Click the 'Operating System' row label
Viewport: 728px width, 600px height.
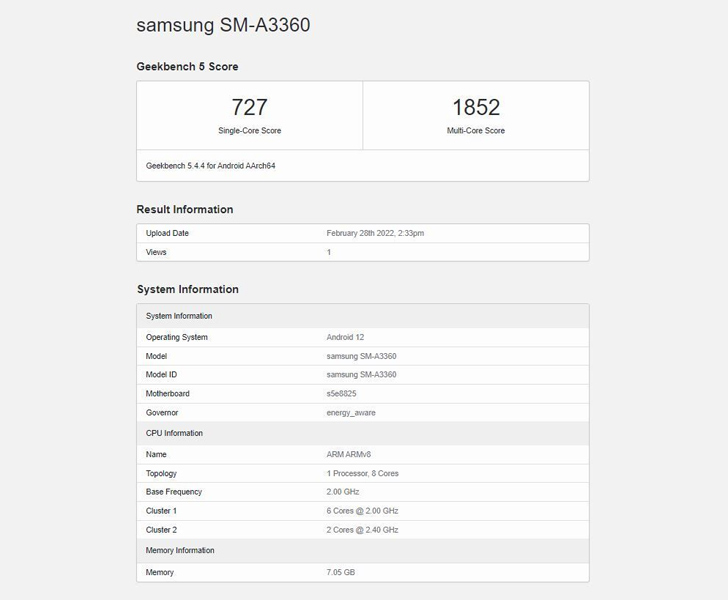pyautogui.click(x=176, y=337)
